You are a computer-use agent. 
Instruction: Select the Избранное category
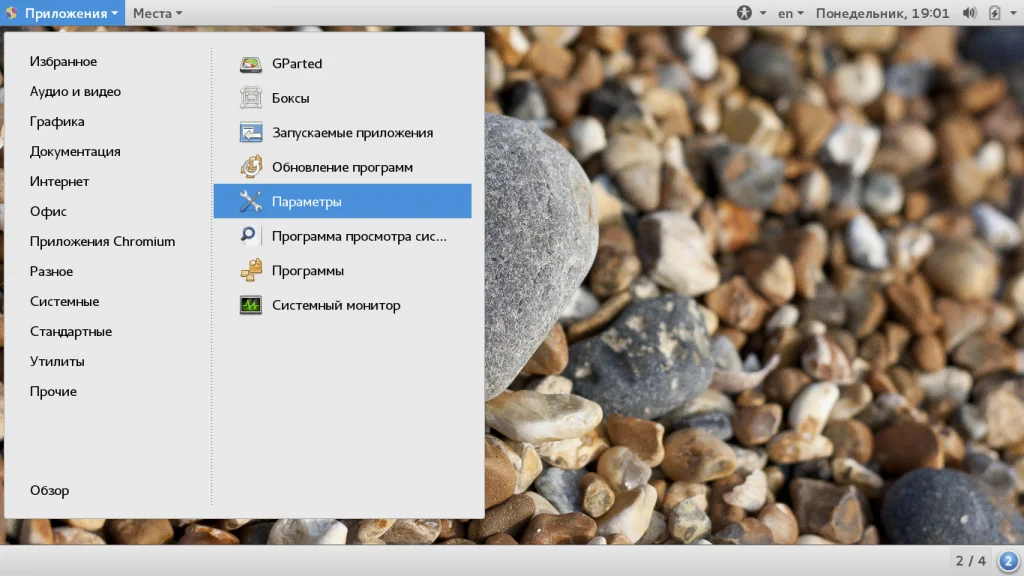coord(63,61)
